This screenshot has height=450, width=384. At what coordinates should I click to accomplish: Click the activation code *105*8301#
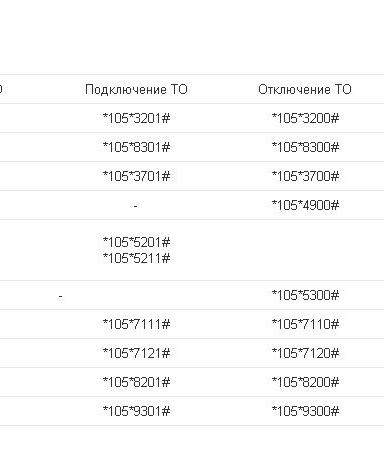click(137, 147)
